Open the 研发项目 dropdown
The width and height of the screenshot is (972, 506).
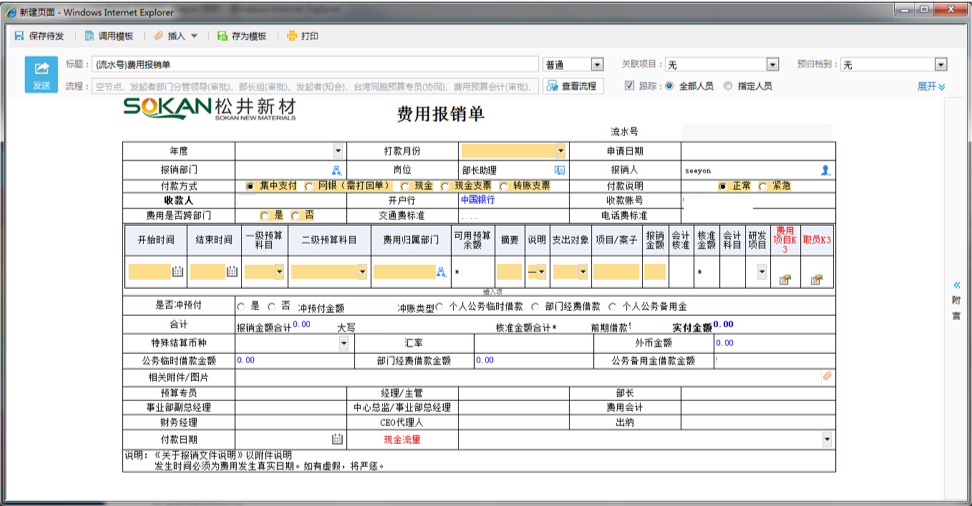click(x=762, y=272)
